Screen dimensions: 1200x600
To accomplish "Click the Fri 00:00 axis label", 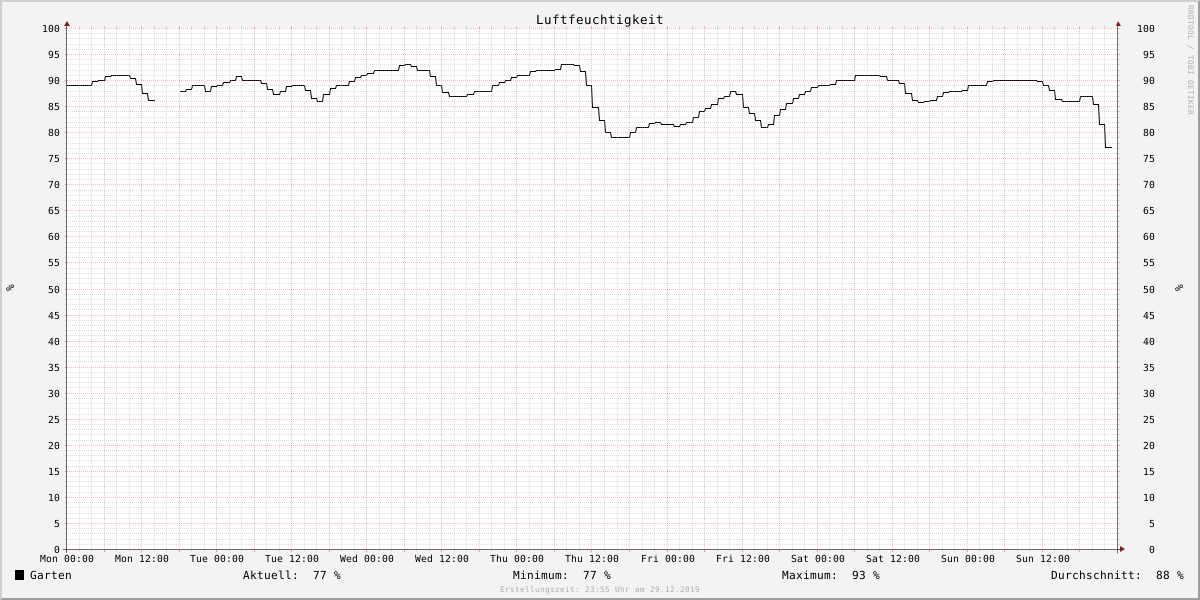I will pyautogui.click(x=668, y=559).
